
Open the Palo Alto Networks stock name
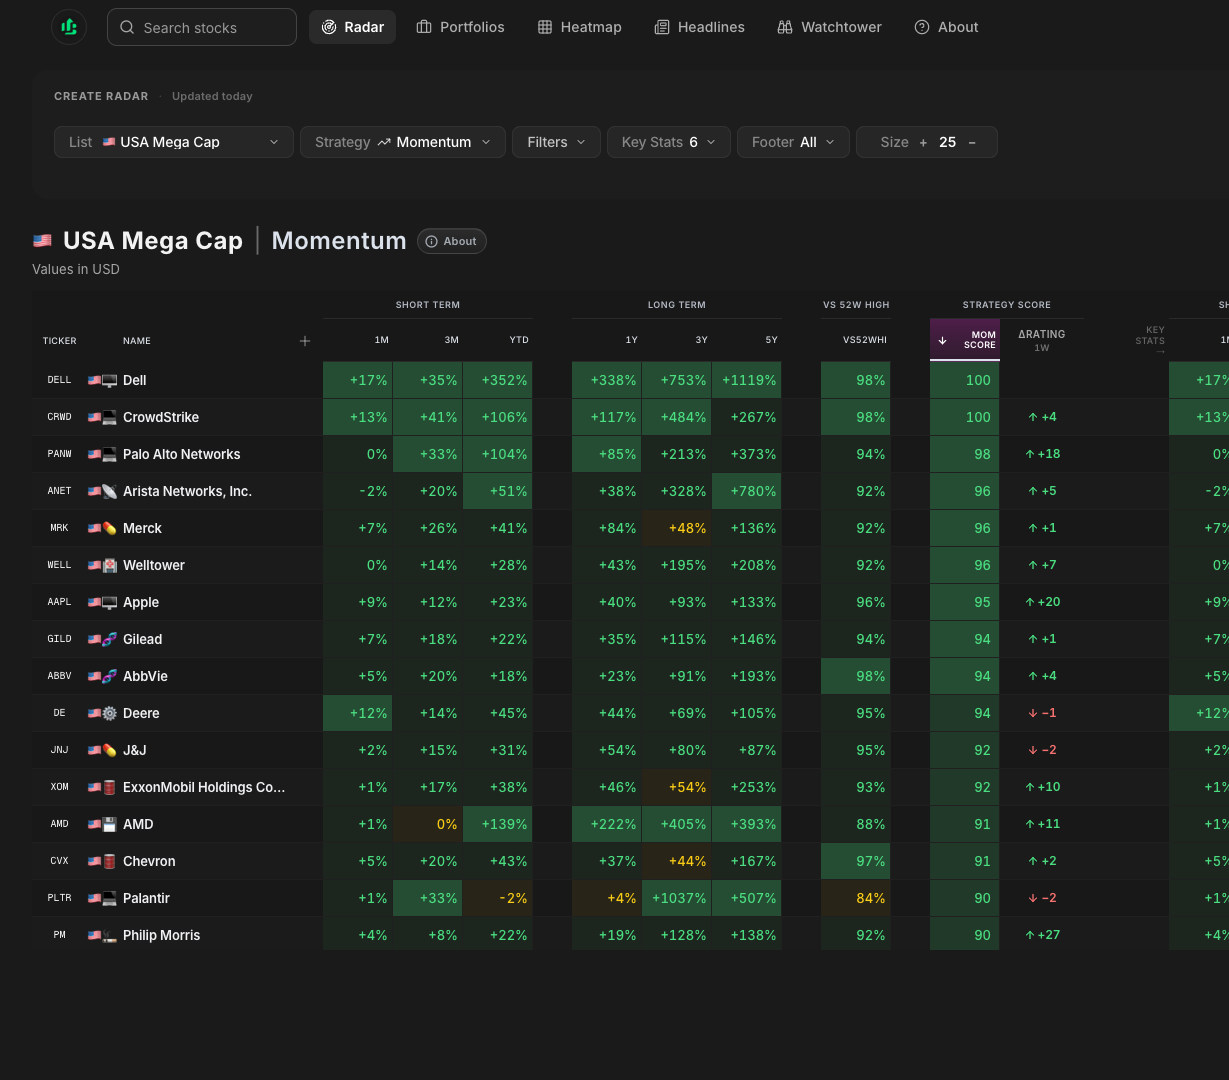[182, 454]
